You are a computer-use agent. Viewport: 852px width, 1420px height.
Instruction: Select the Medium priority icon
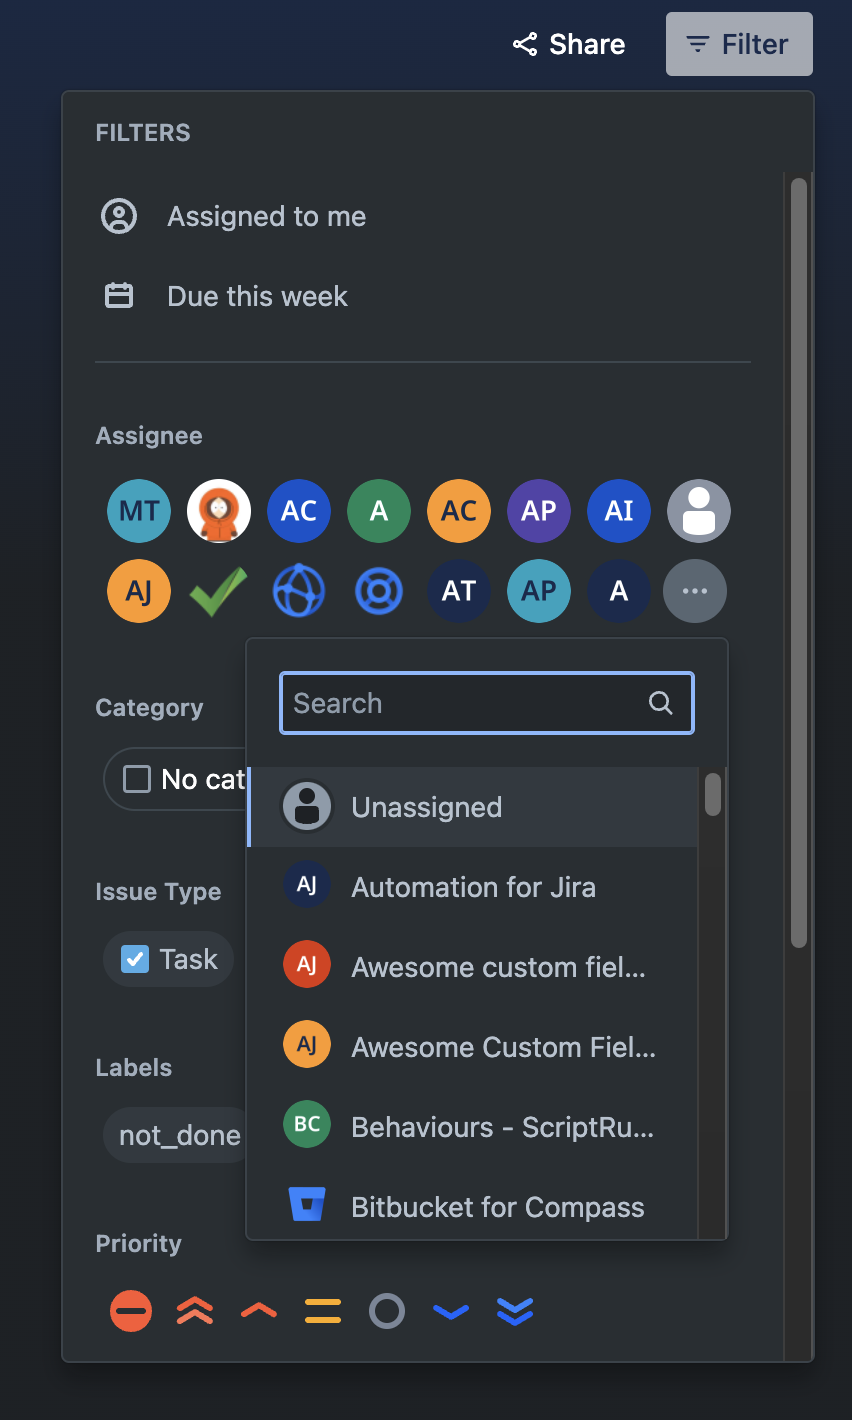(323, 1310)
